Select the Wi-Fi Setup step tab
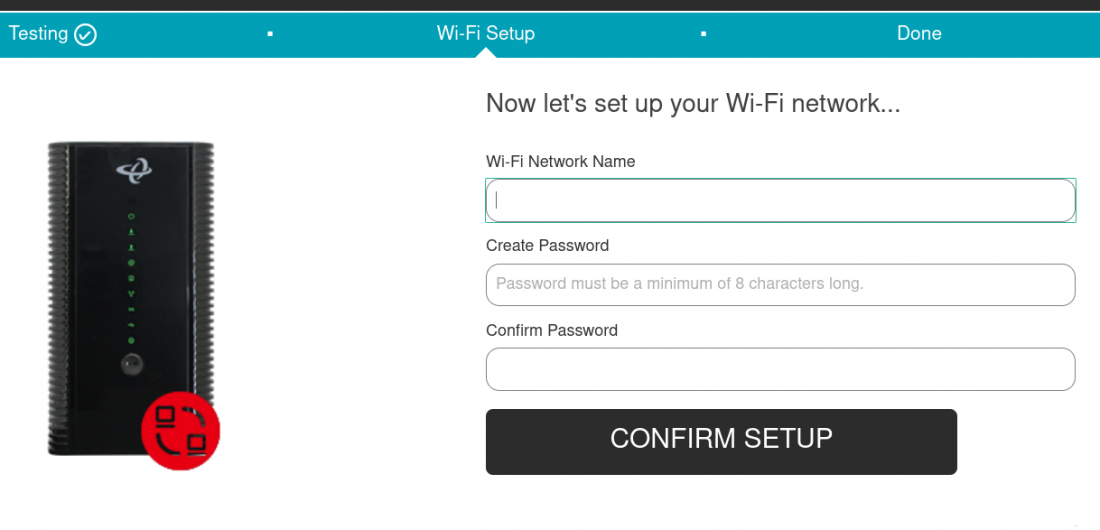This screenshot has width=1100, height=530. (x=486, y=33)
